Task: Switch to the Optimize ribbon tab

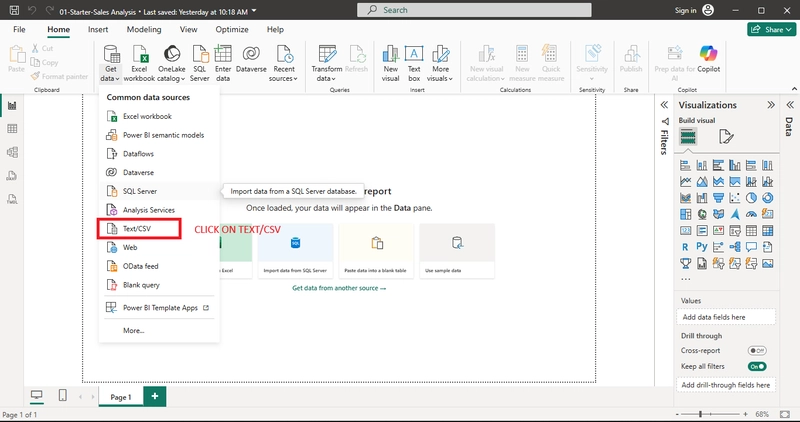Action: [x=232, y=30]
